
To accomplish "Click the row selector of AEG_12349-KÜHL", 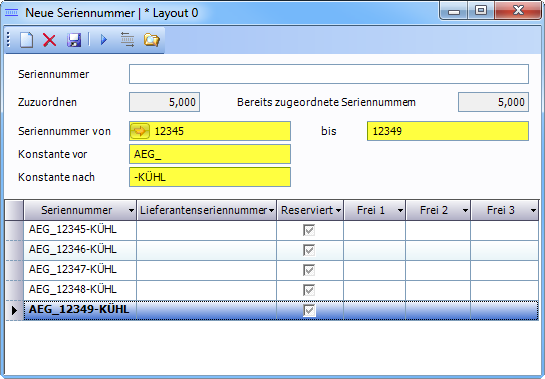I will [x=14, y=310].
